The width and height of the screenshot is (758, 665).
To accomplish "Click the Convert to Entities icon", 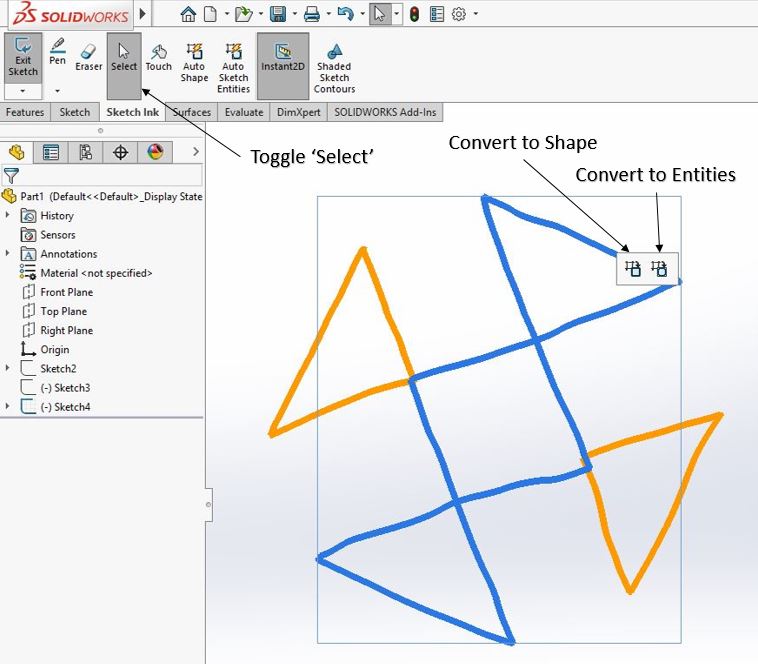I will click(x=659, y=268).
